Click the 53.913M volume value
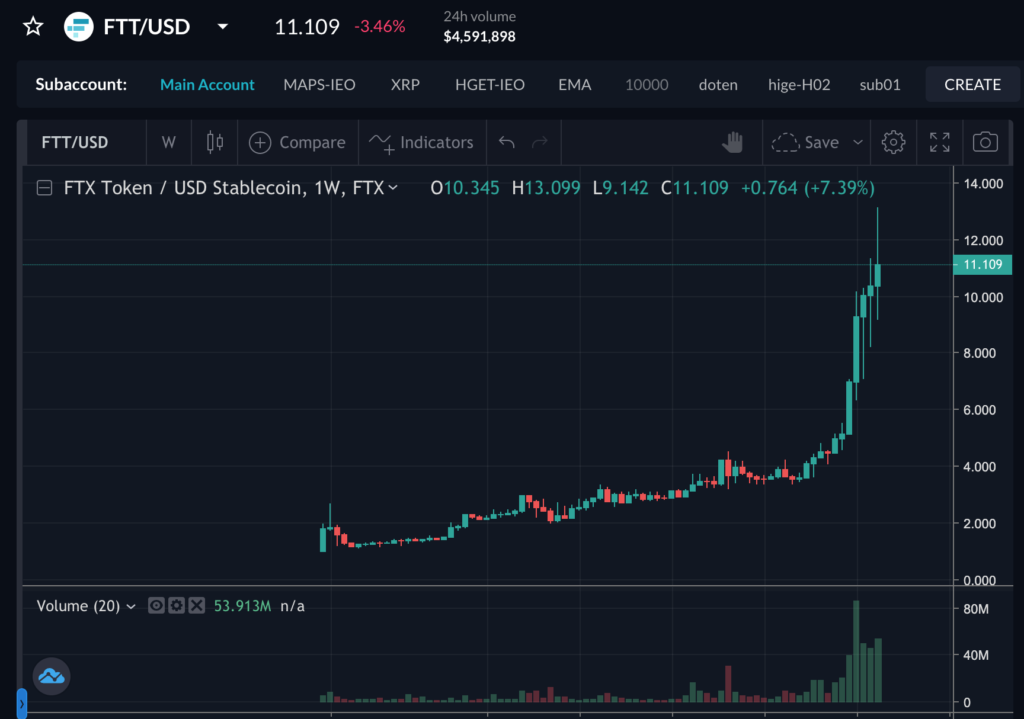This screenshot has width=1024, height=719. (x=242, y=606)
